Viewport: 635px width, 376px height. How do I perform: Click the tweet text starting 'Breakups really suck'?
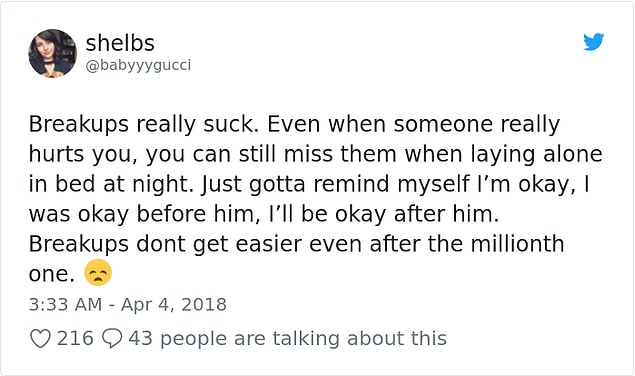pos(315,199)
